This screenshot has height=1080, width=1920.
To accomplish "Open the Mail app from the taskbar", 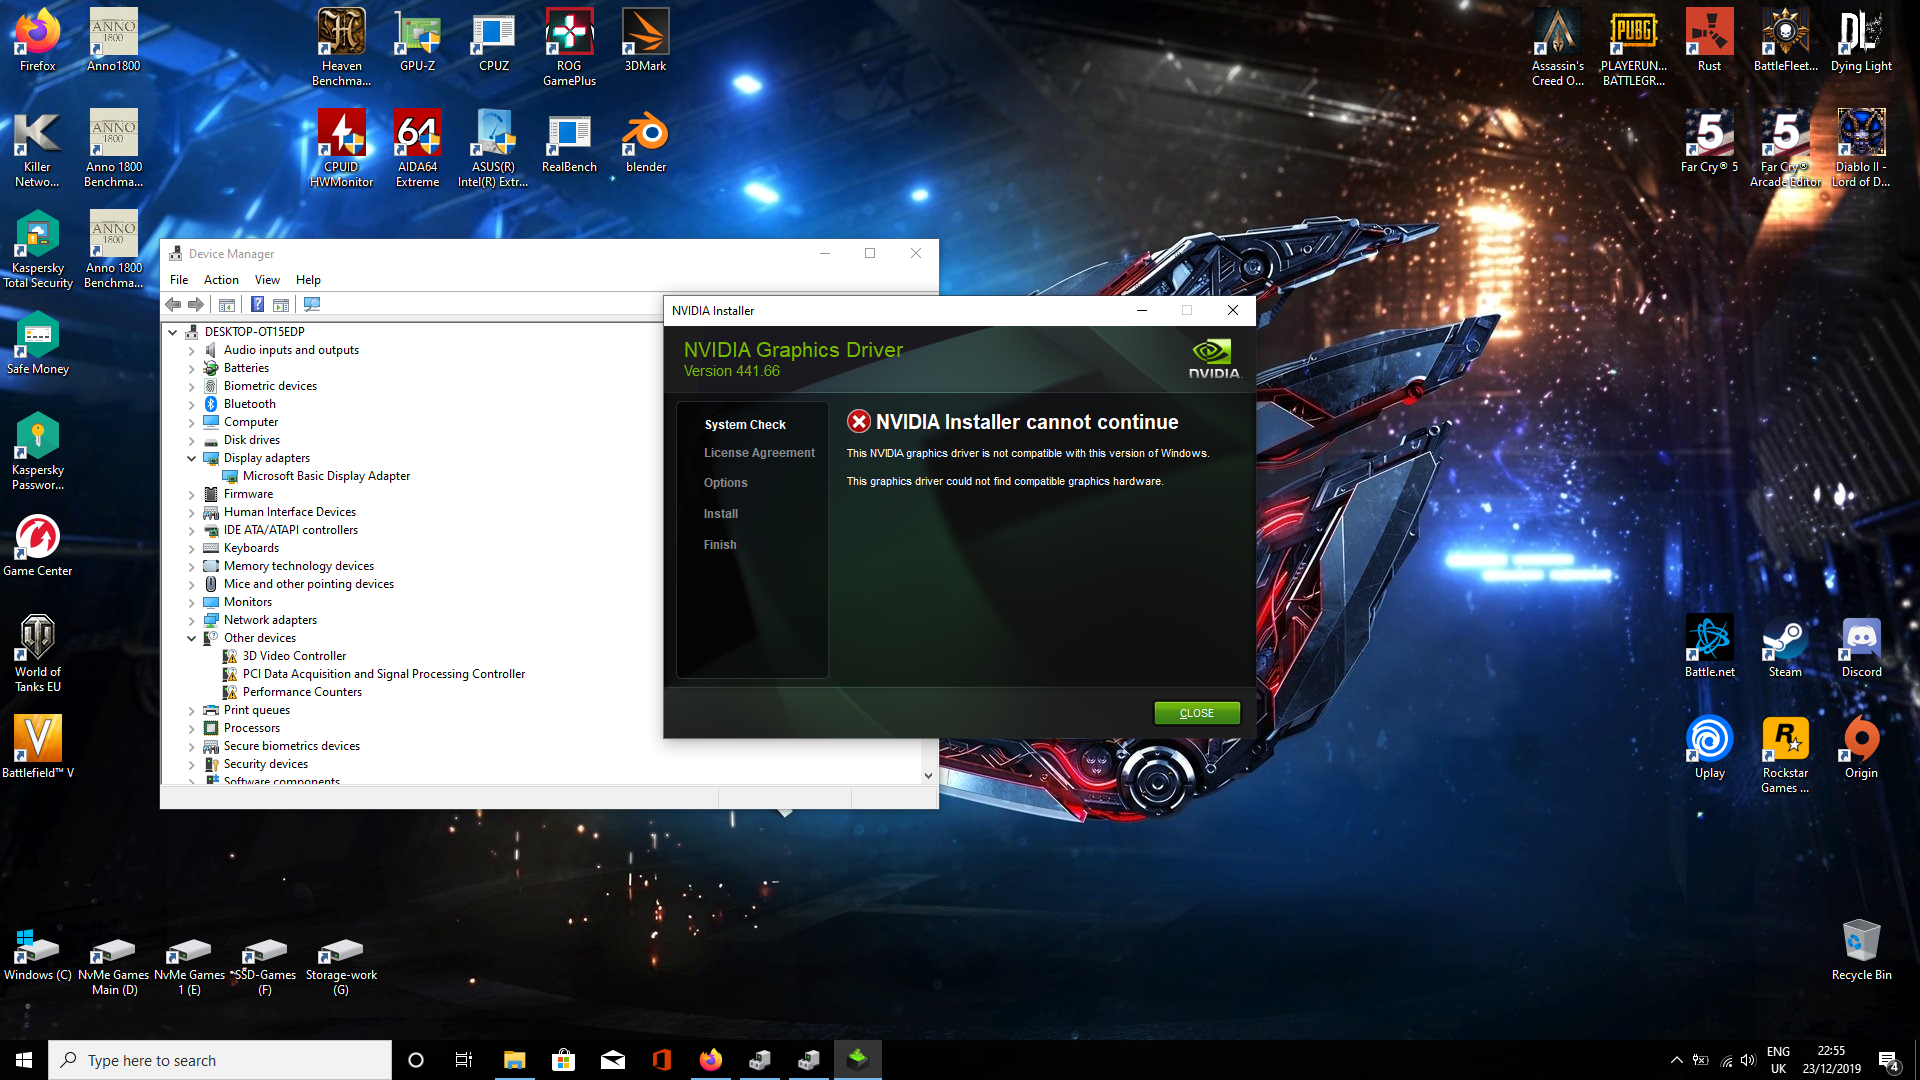I will [612, 1060].
